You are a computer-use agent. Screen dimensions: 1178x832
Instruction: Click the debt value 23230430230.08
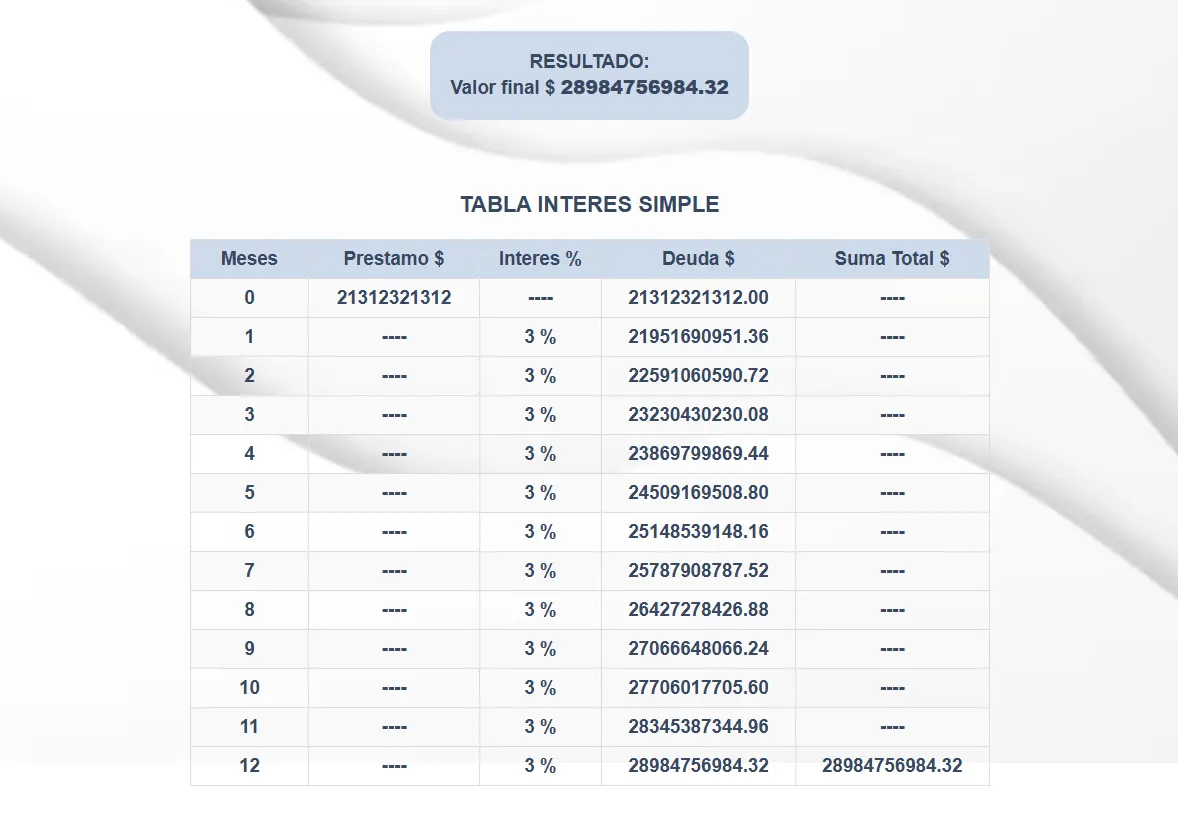pos(698,415)
